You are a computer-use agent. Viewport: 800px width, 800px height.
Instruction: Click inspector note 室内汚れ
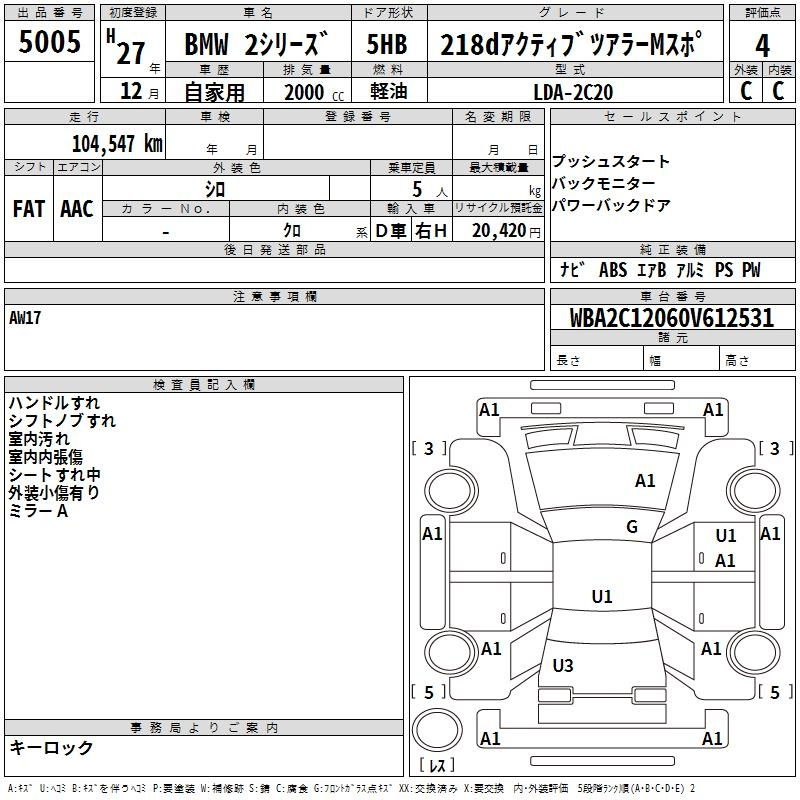tap(39, 439)
